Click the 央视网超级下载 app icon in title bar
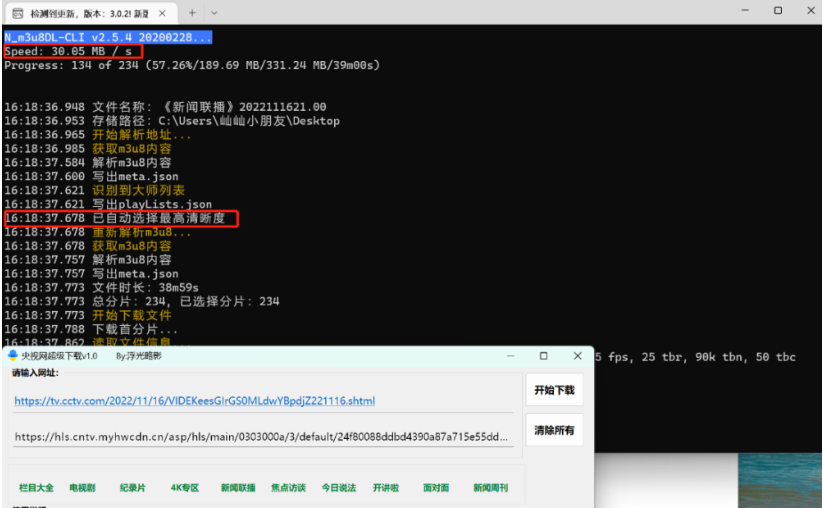 tap(13, 355)
